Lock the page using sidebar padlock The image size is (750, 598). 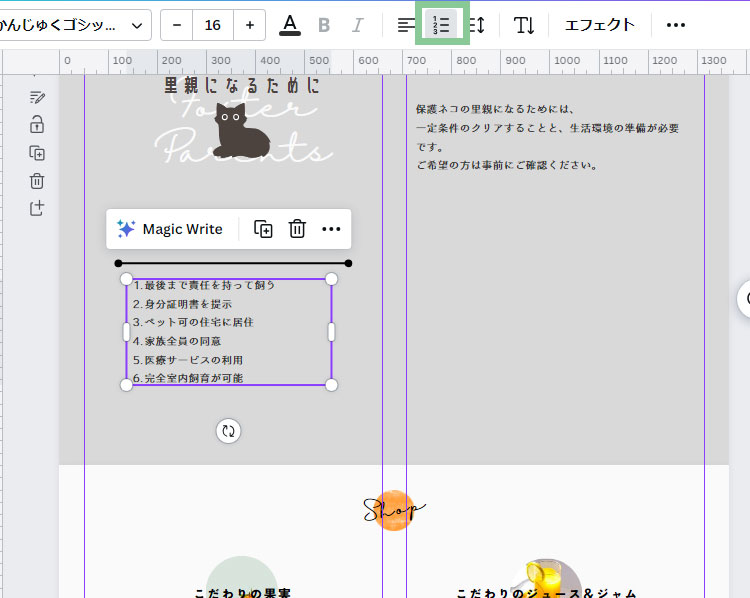pyautogui.click(x=37, y=125)
